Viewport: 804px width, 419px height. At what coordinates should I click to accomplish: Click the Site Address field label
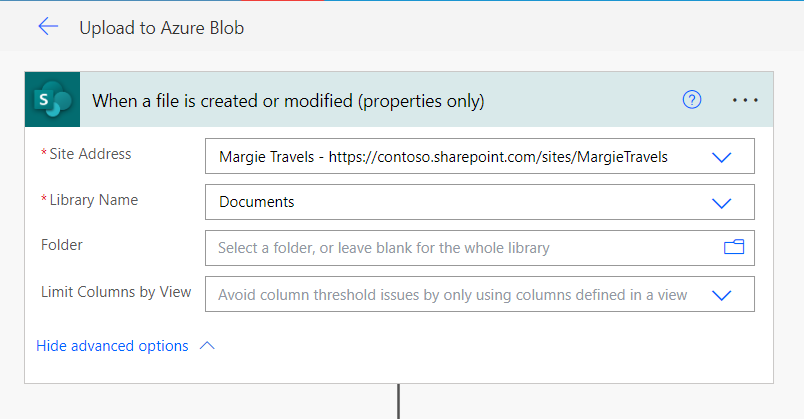click(x=90, y=154)
